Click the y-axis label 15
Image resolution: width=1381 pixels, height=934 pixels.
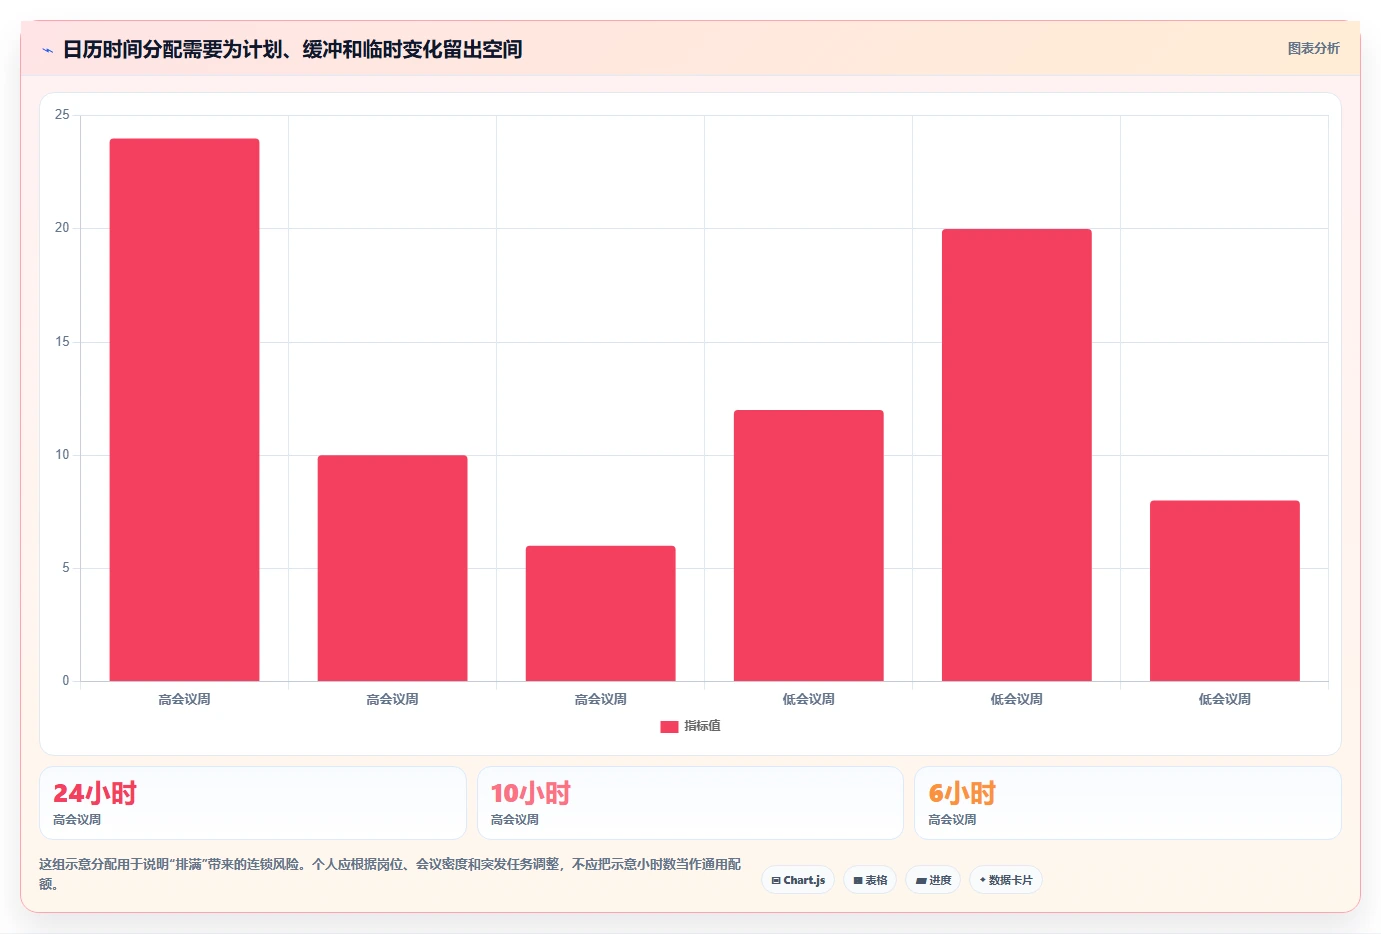pos(62,342)
